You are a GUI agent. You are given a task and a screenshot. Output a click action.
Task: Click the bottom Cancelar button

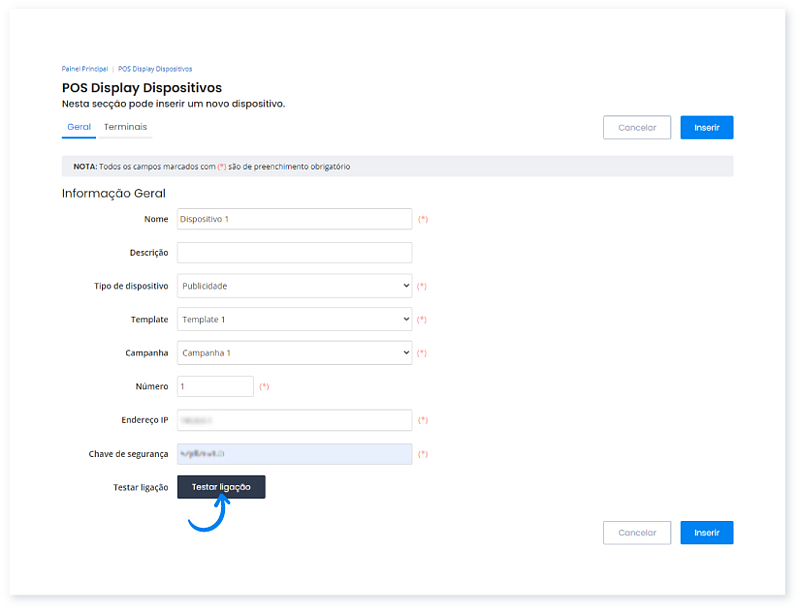tap(637, 532)
